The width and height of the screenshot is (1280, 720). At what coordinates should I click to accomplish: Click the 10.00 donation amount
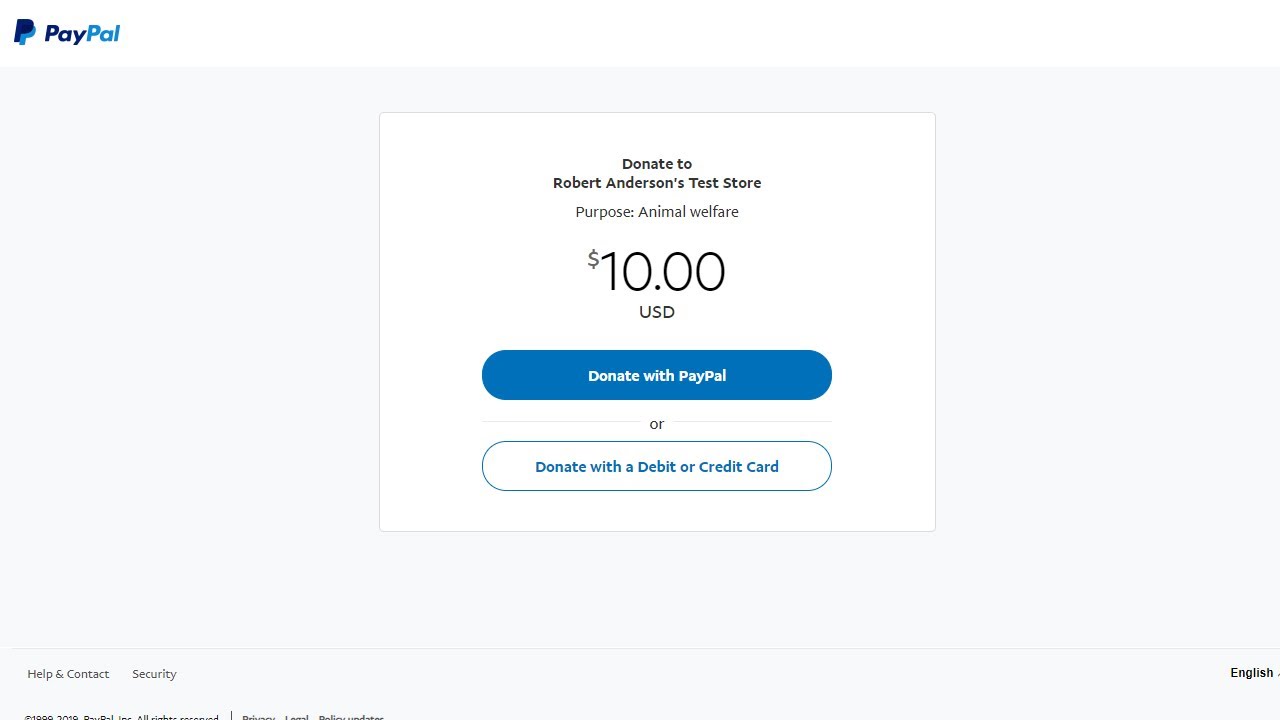pos(662,272)
